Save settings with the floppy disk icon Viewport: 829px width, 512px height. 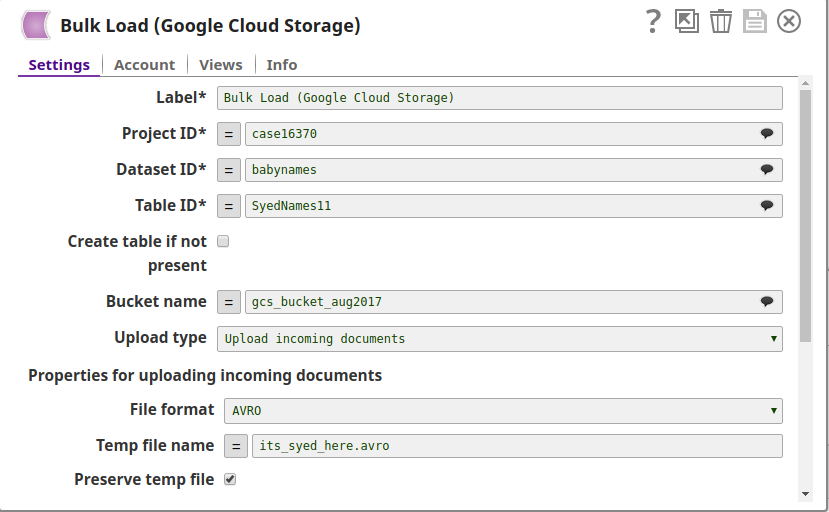(x=754, y=22)
